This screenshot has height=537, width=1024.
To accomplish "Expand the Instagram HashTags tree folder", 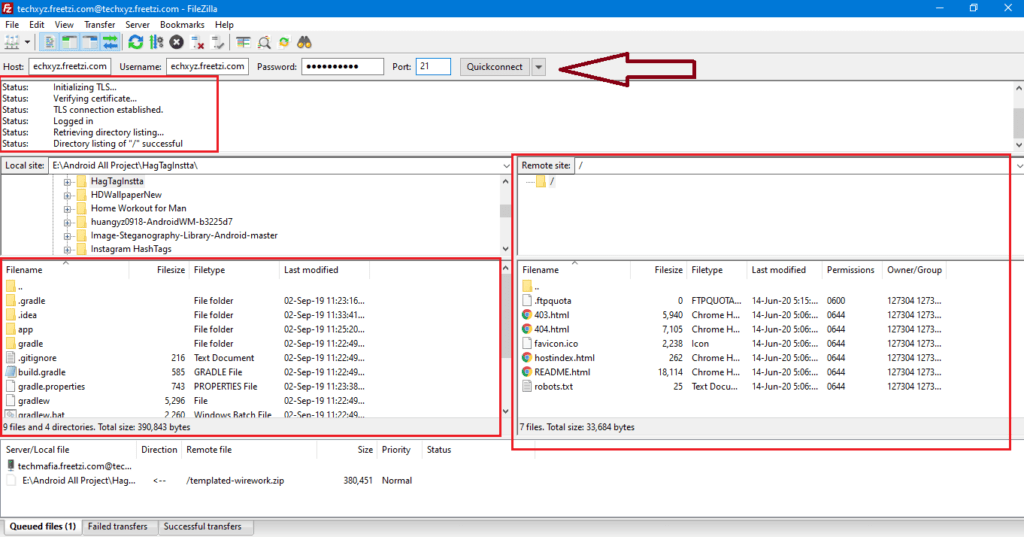I will pyautogui.click(x=67, y=250).
